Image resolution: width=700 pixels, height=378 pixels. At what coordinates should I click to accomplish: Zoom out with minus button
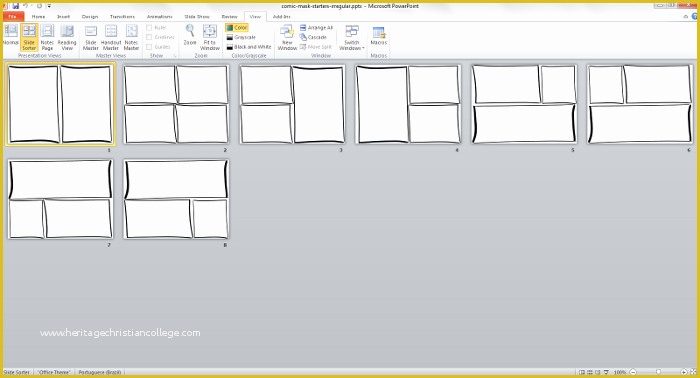pos(633,372)
